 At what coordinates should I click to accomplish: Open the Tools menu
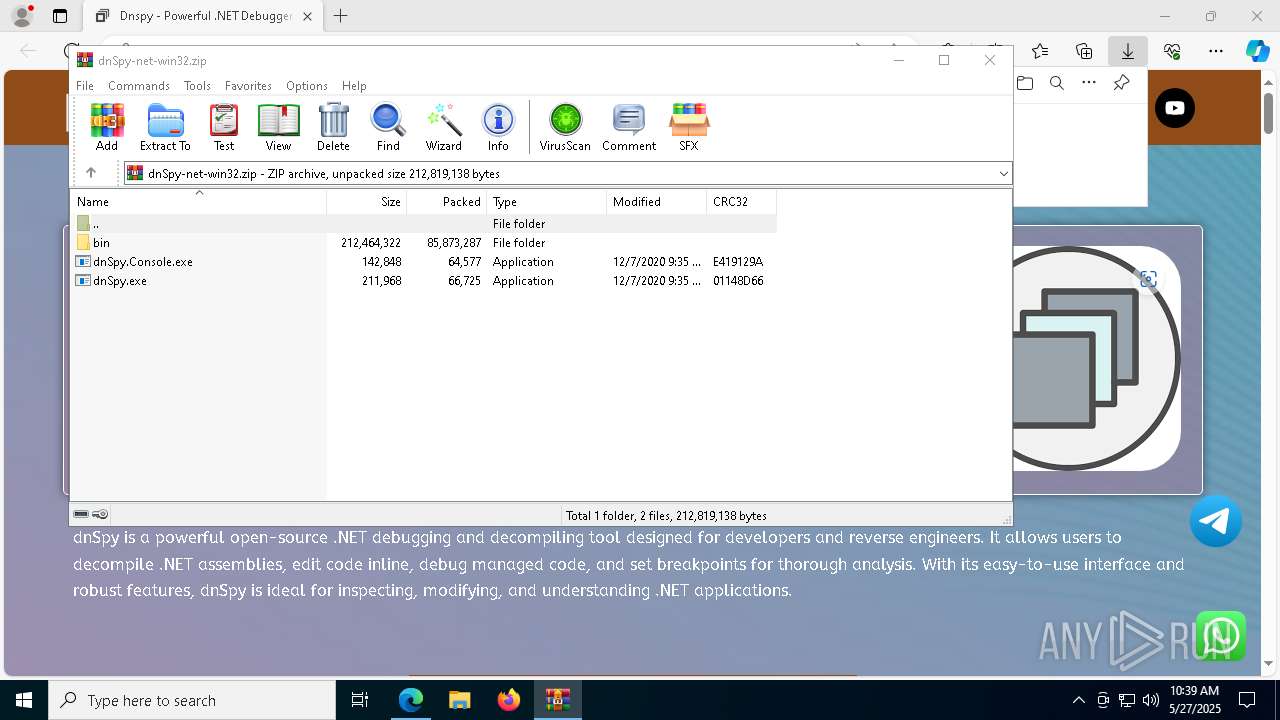click(x=197, y=86)
